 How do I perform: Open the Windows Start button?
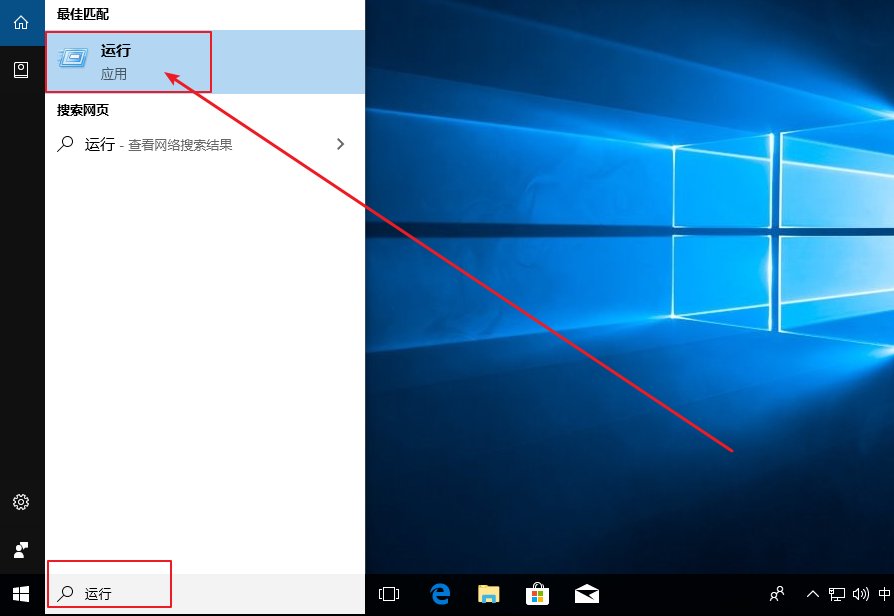pyautogui.click(x=21, y=594)
